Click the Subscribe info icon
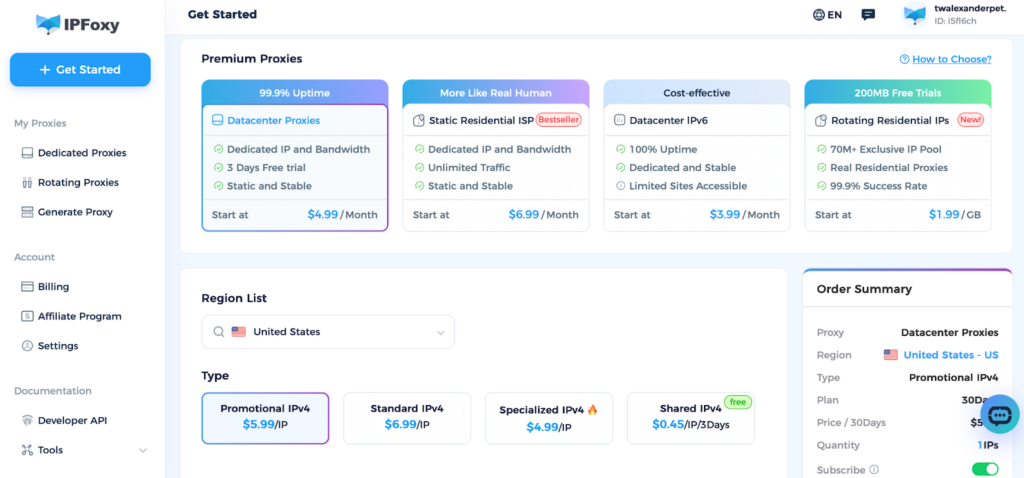The height and width of the screenshot is (478, 1024). [x=874, y=469]
